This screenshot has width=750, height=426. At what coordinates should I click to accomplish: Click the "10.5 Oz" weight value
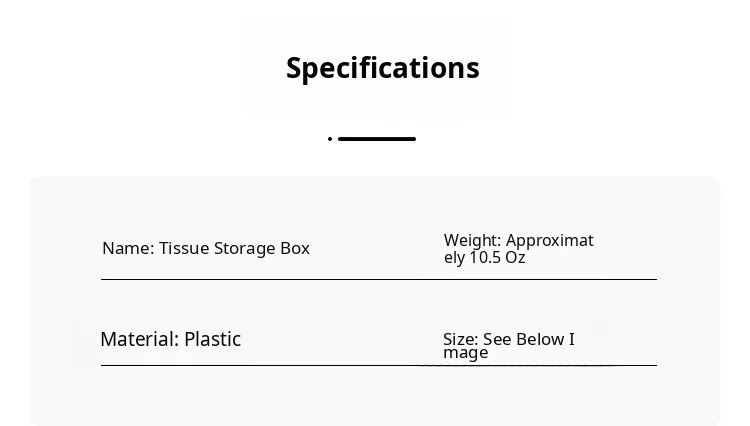point(498,257)
